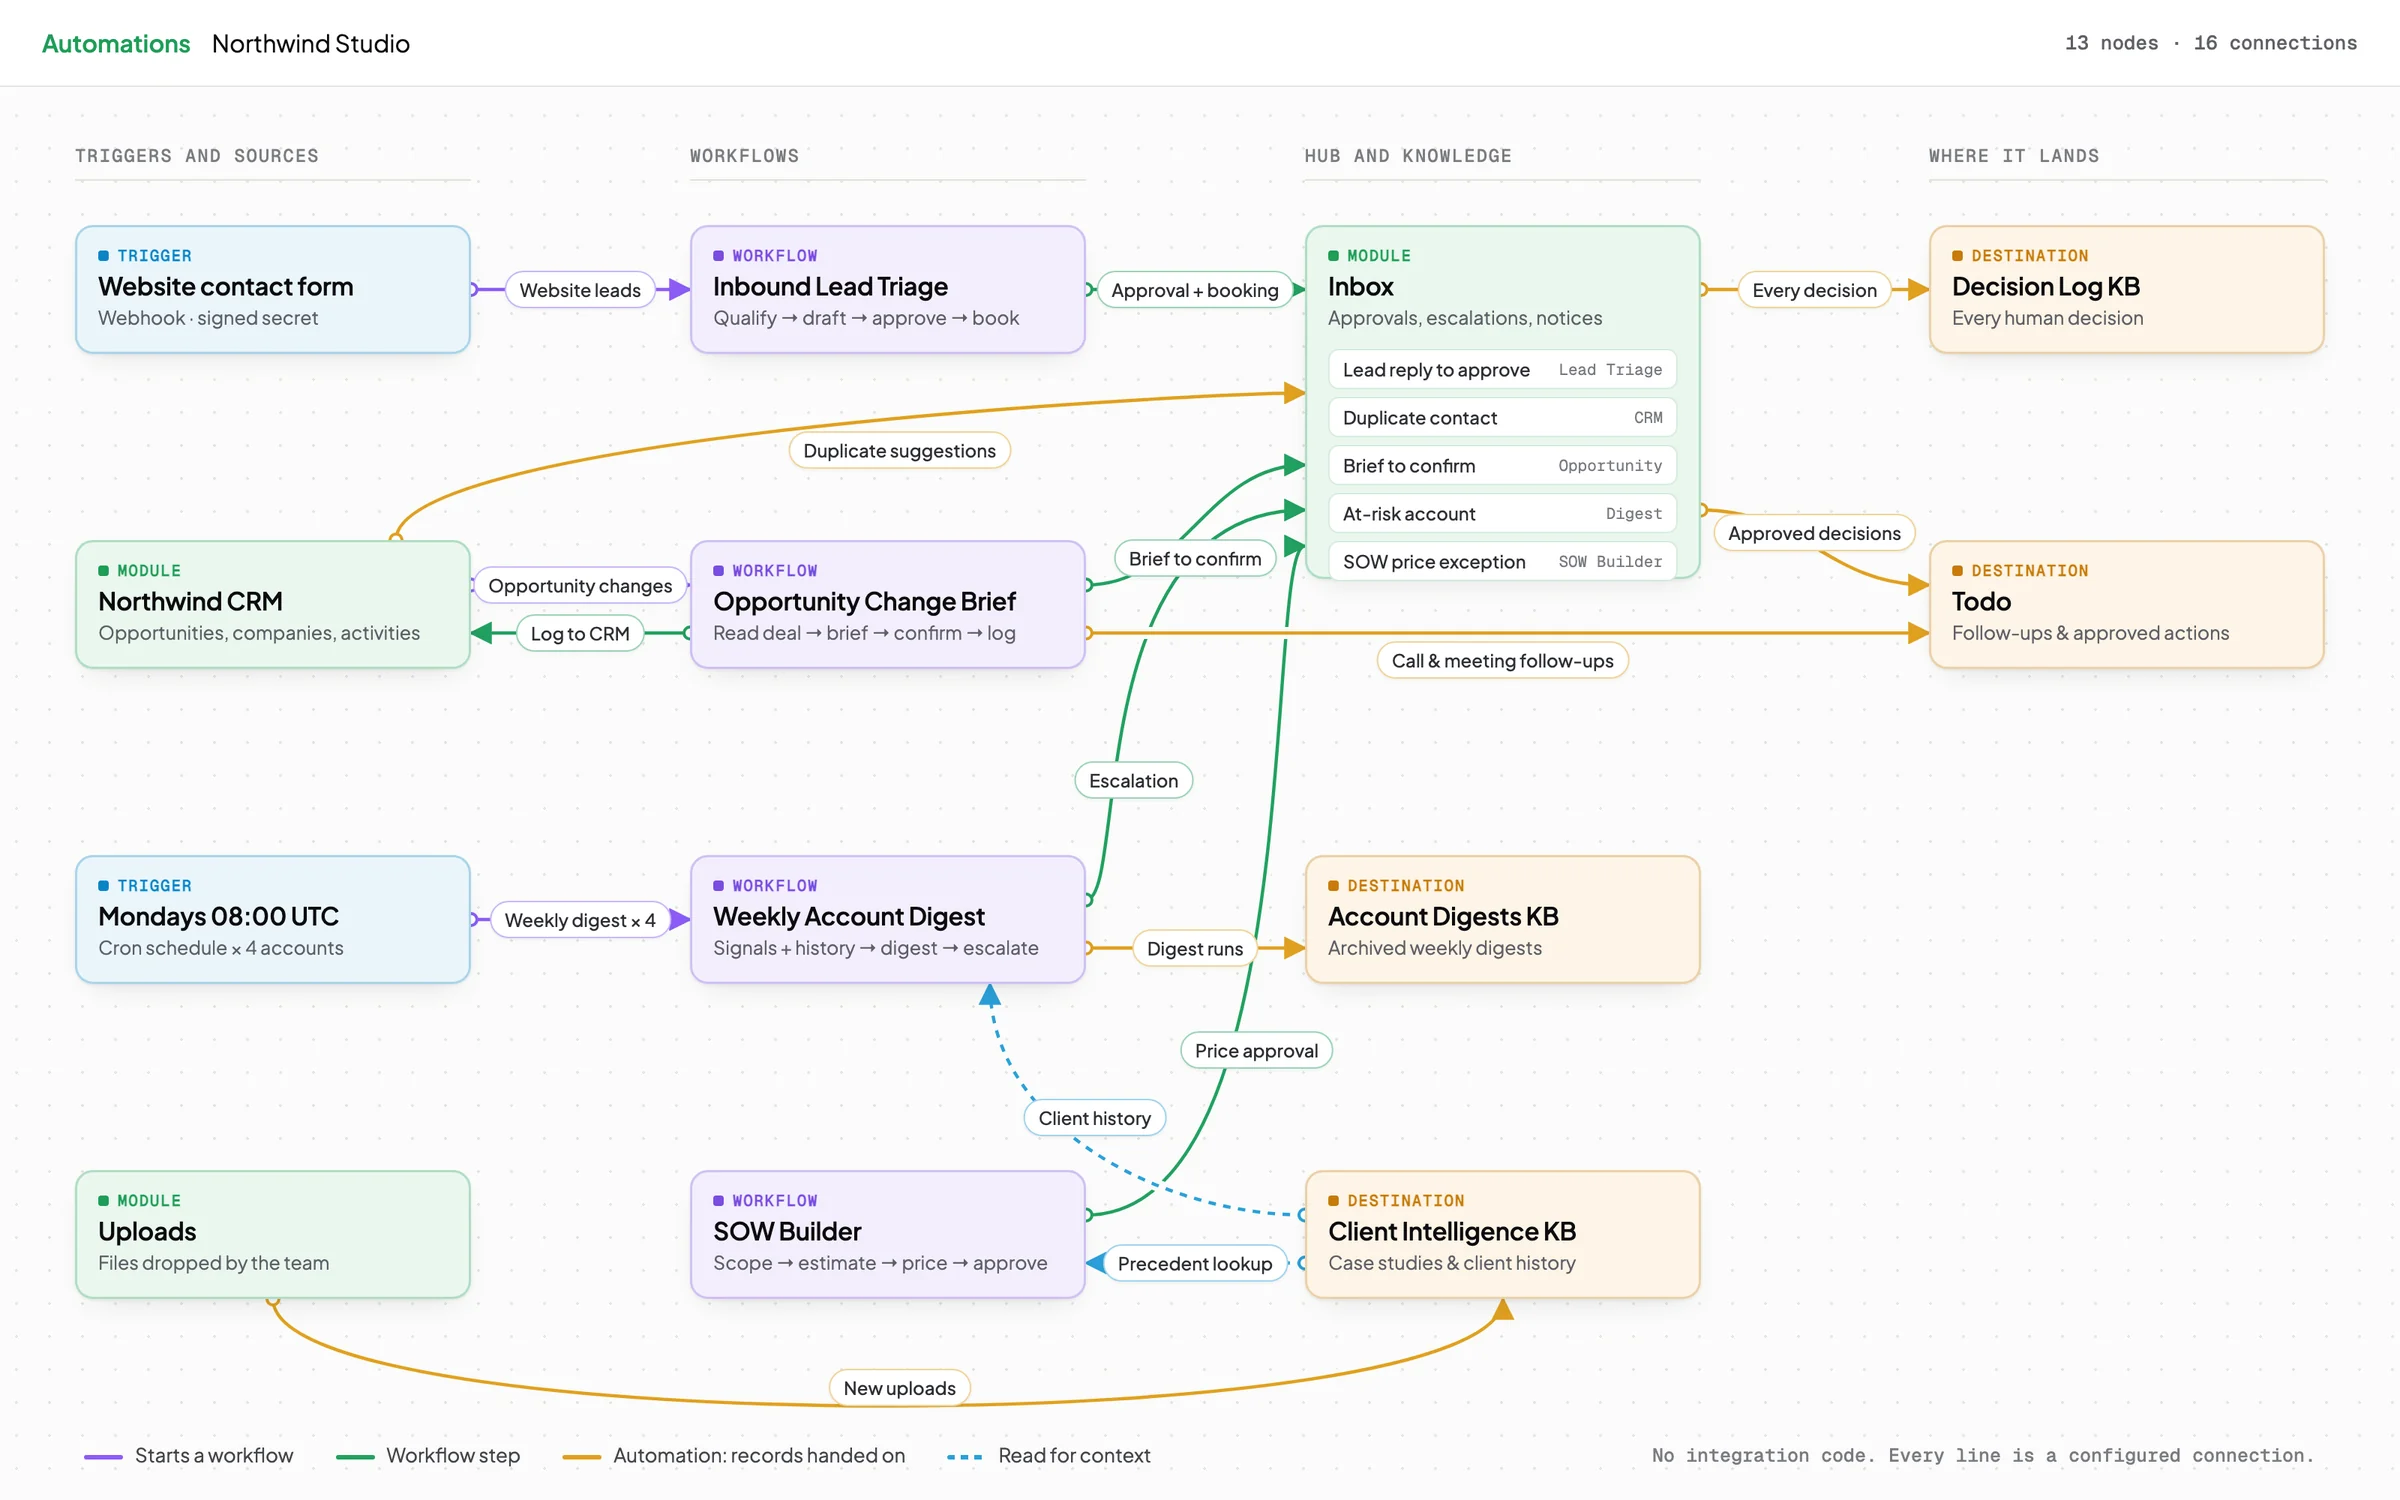2400x1500 pixels.
Task: Click the Log to CRM connection label
Action: coord(580,634)
